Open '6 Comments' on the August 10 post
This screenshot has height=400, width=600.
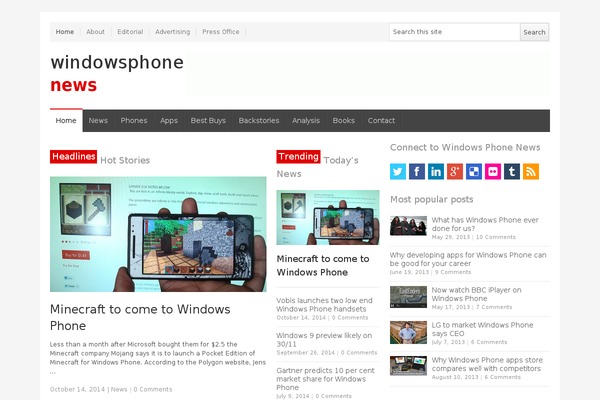pyautogui.click(x=502, y=377)
